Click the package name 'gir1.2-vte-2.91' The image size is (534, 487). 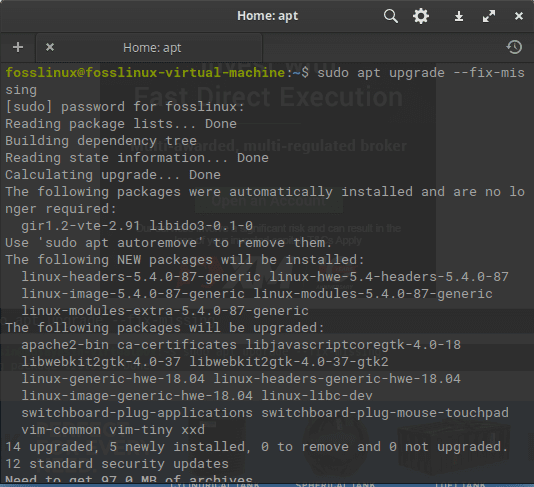coord(81,225)
